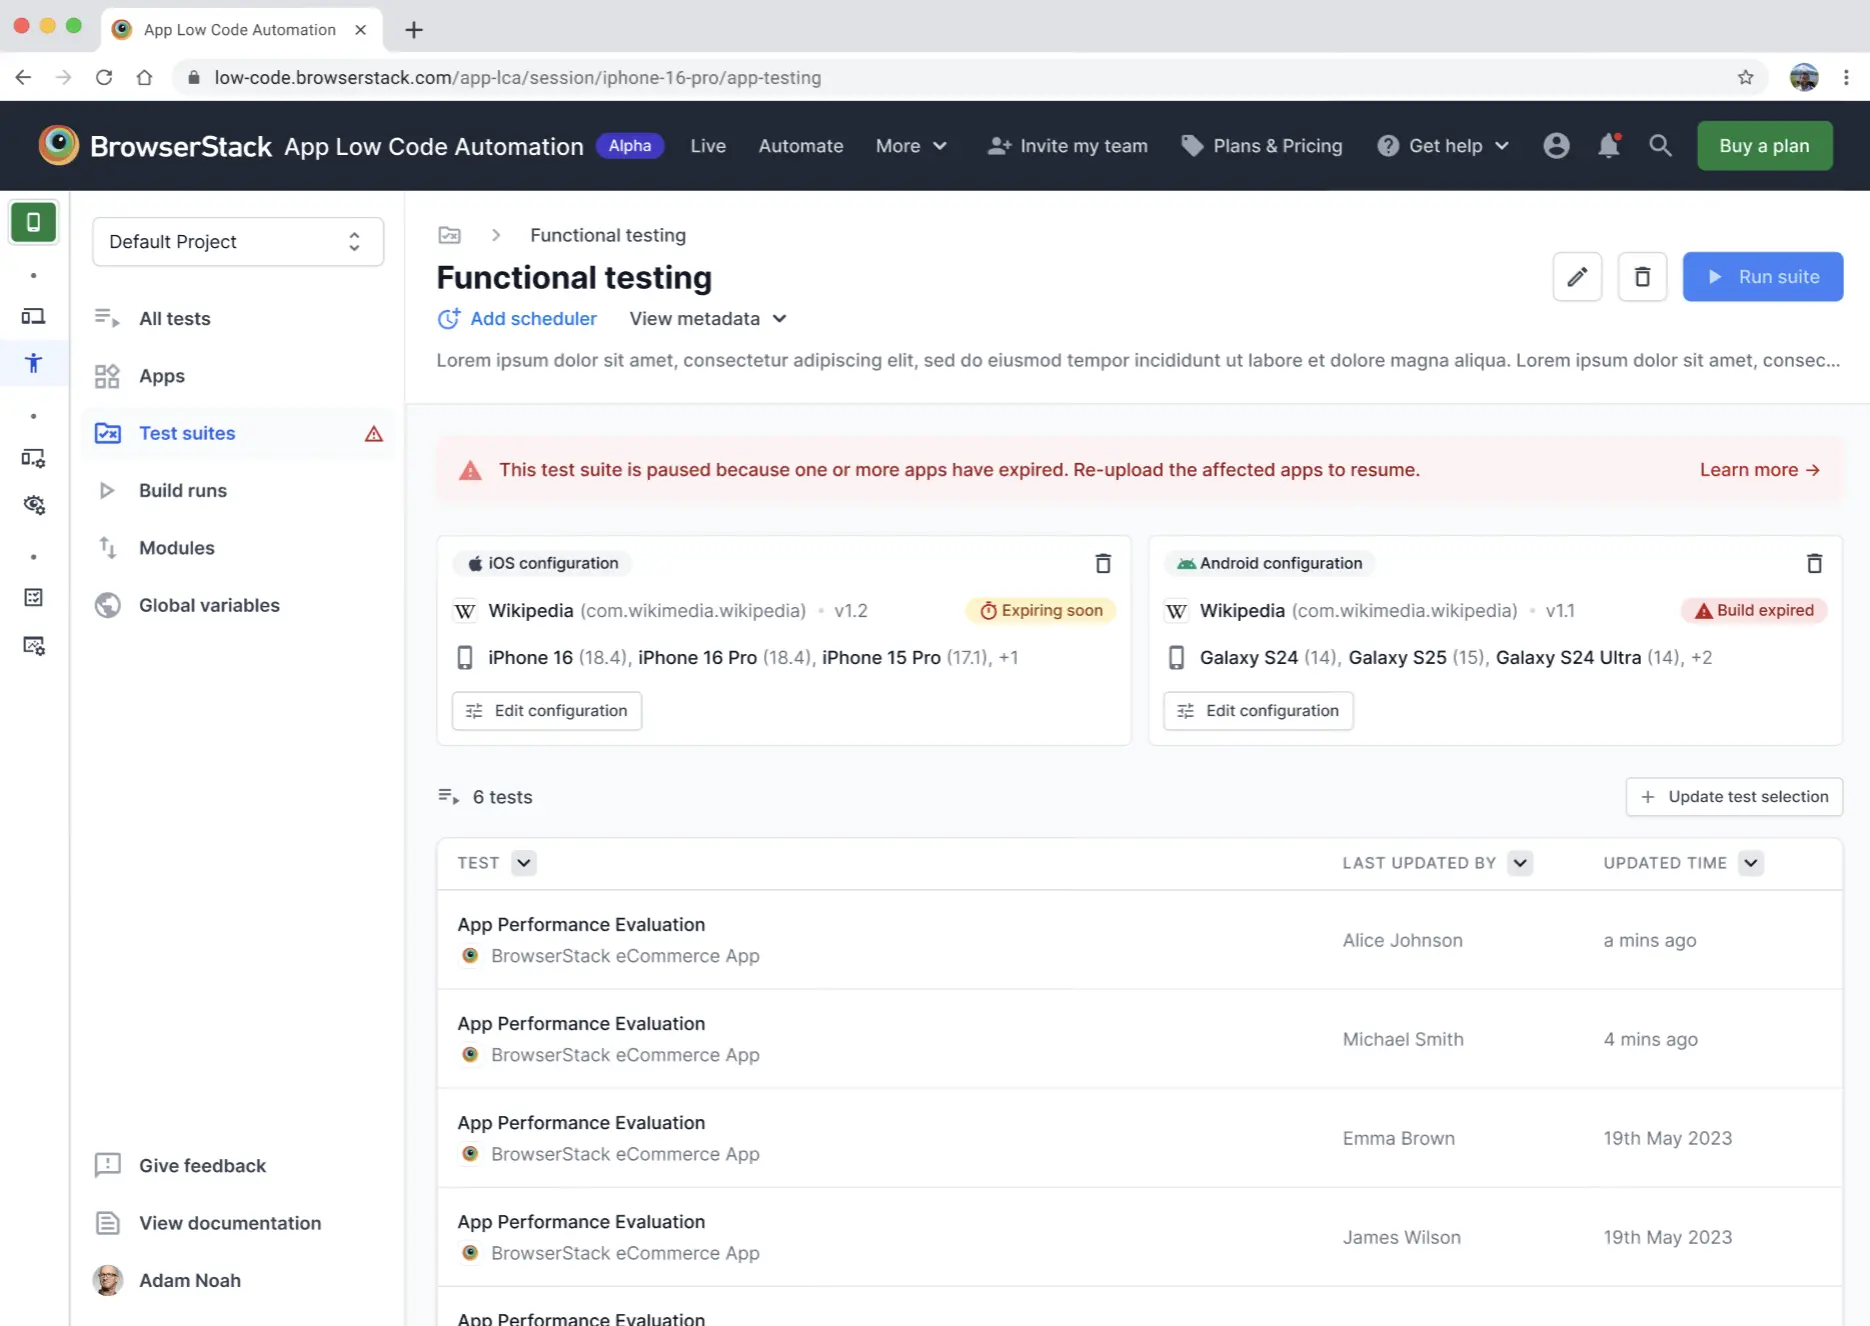Select the accessibility icon in the sidebar
Screen dimensions: 1870x1326
tap(34, 363)
